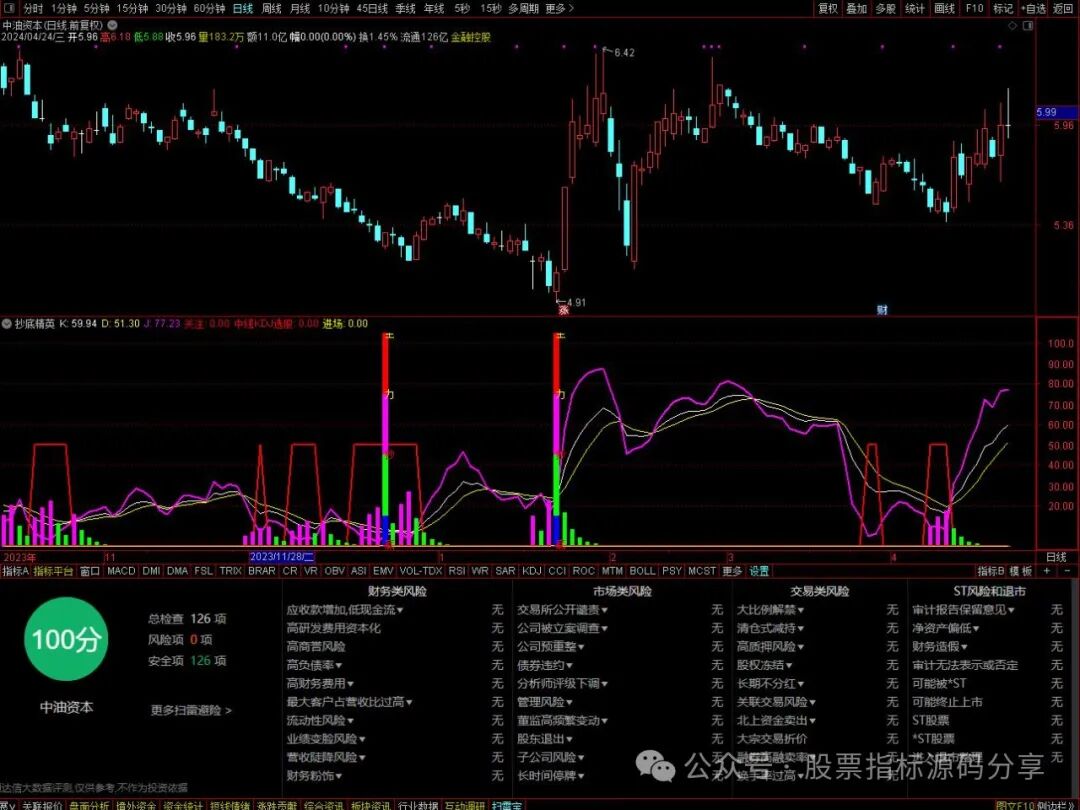The image size is (1080, 810).
Task: Click the 日线 label at axis corner
Action: [x=1057, y=557]
